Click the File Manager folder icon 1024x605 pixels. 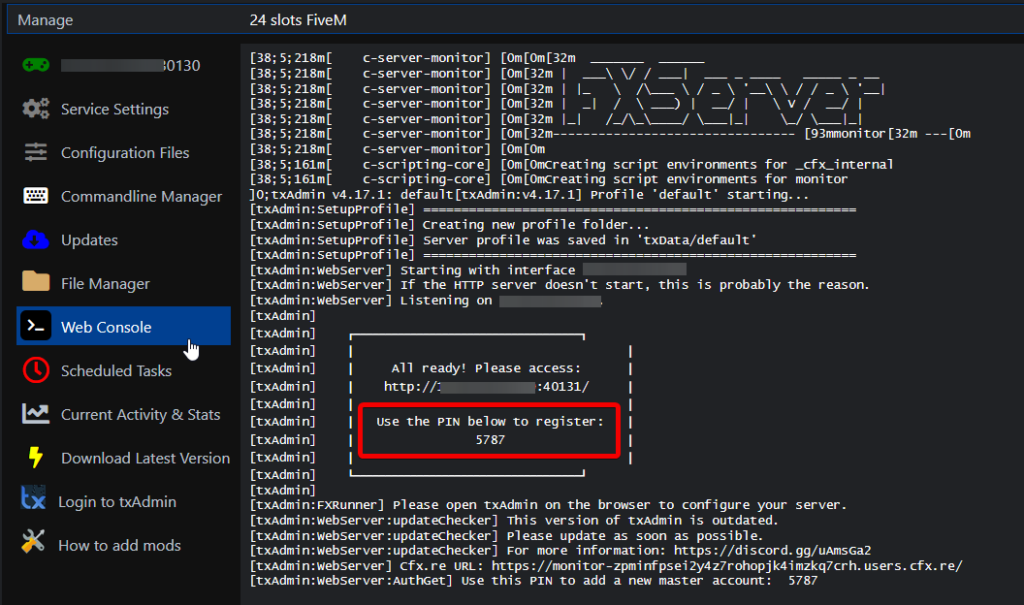click(x=35, y=282)
